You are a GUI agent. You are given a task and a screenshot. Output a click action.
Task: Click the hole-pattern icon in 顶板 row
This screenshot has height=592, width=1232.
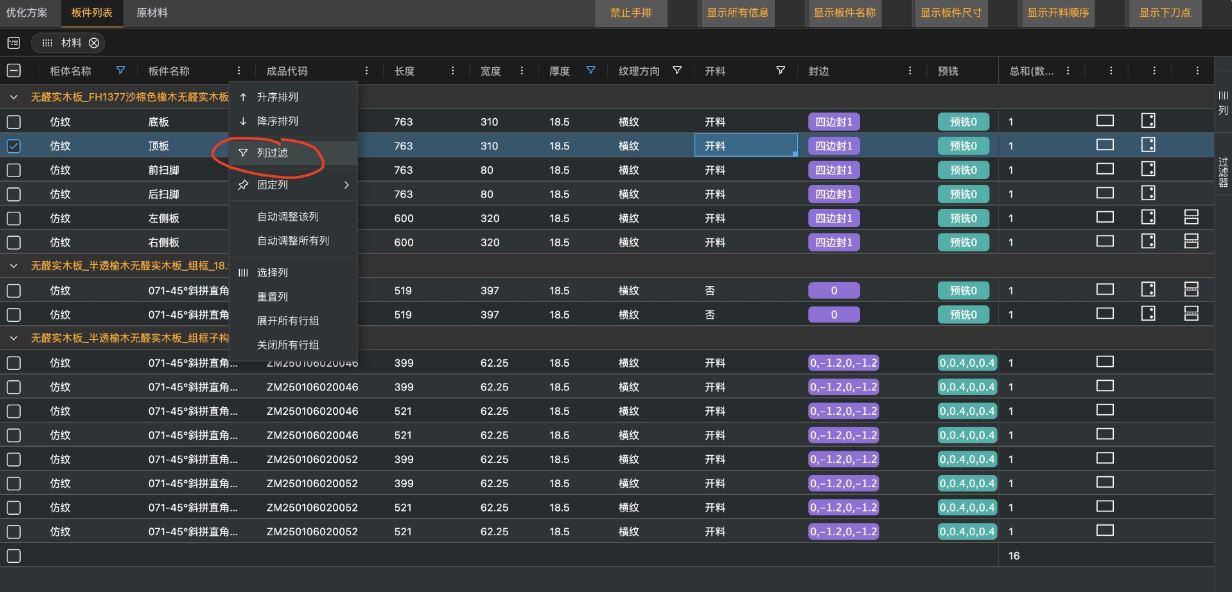tap(1148, 145)
